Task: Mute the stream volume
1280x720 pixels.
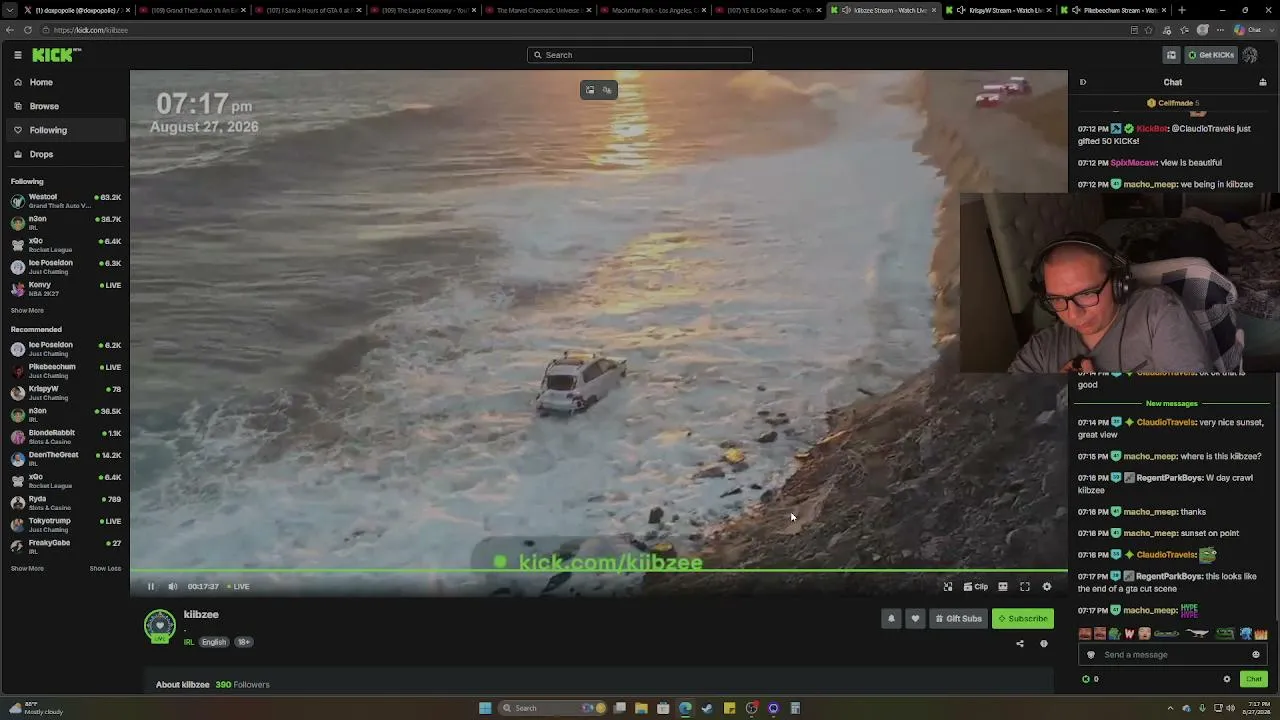Action: (172, 587)
